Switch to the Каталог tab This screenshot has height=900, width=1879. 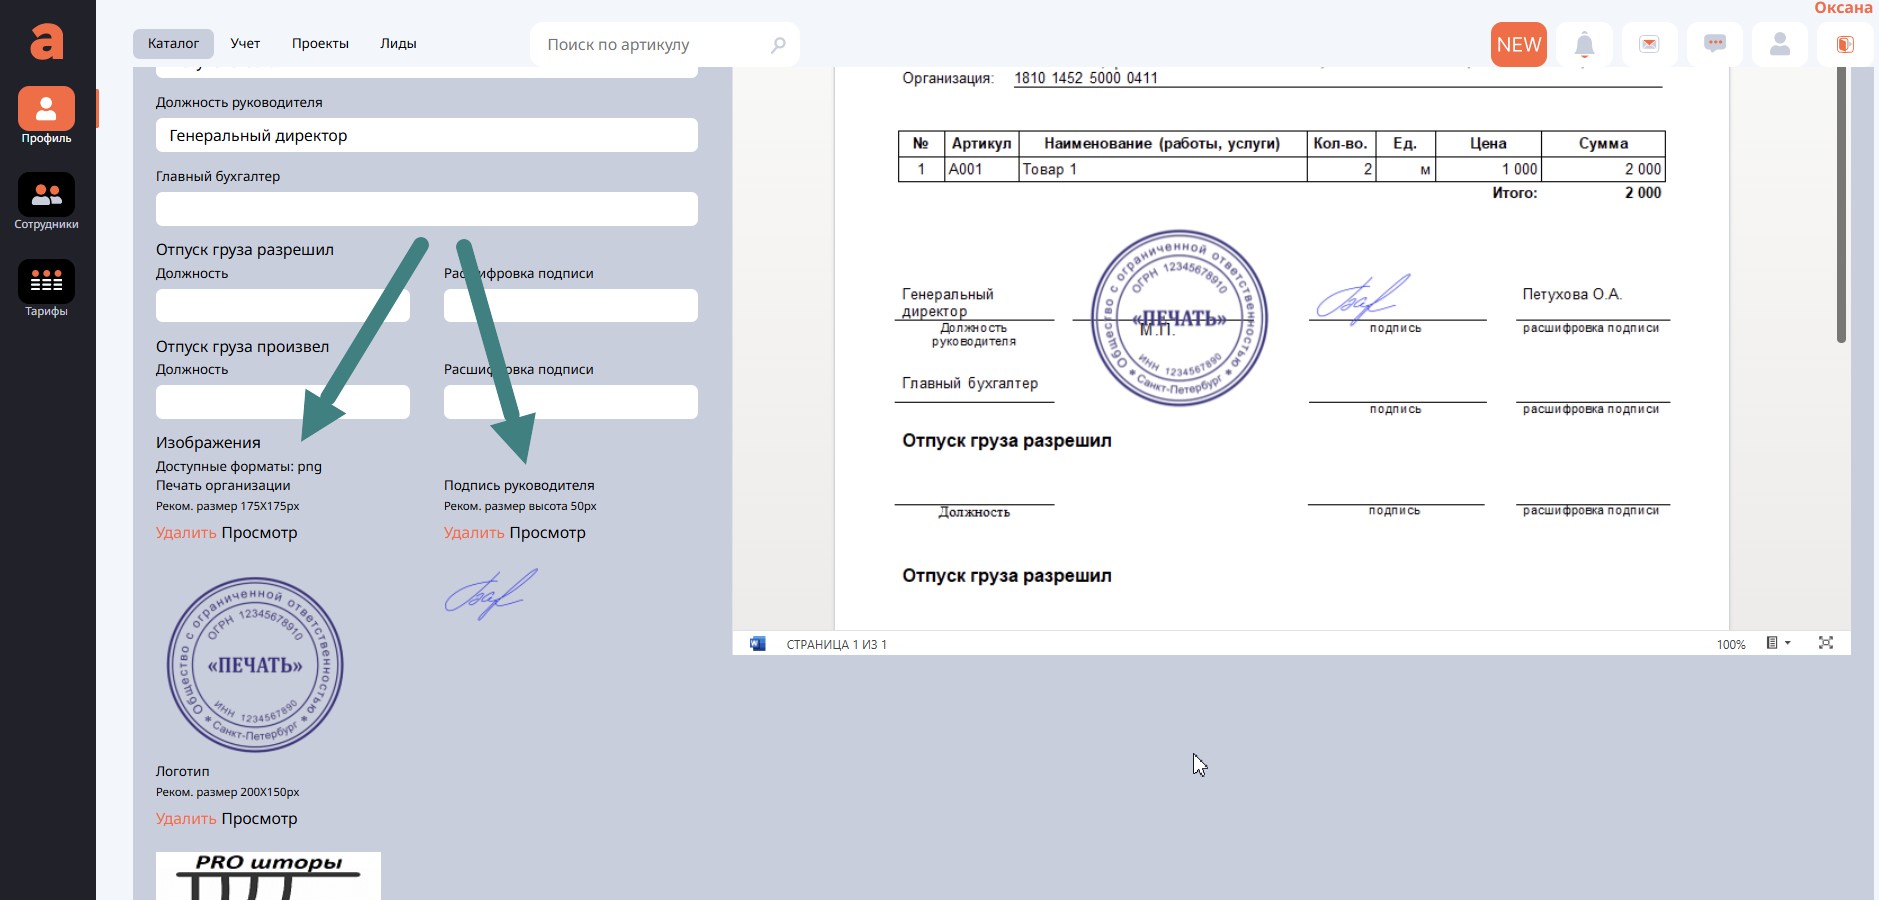coord(173,44)
